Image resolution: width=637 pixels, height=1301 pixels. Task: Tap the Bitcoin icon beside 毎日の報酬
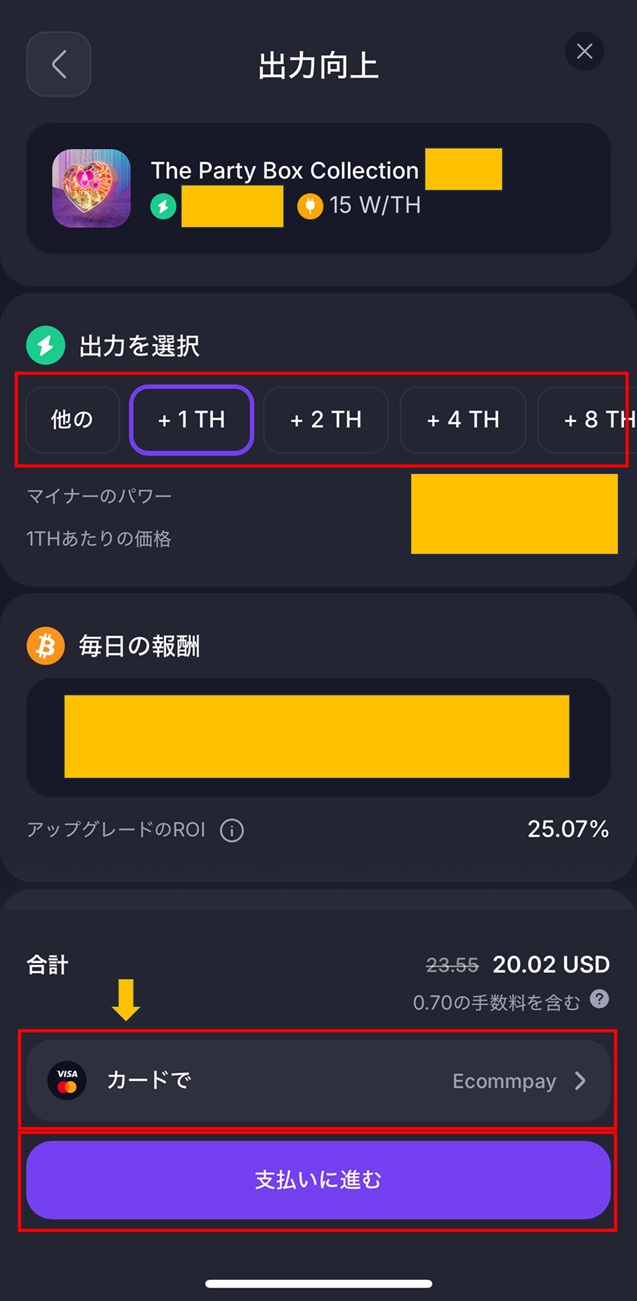[46, 647]
